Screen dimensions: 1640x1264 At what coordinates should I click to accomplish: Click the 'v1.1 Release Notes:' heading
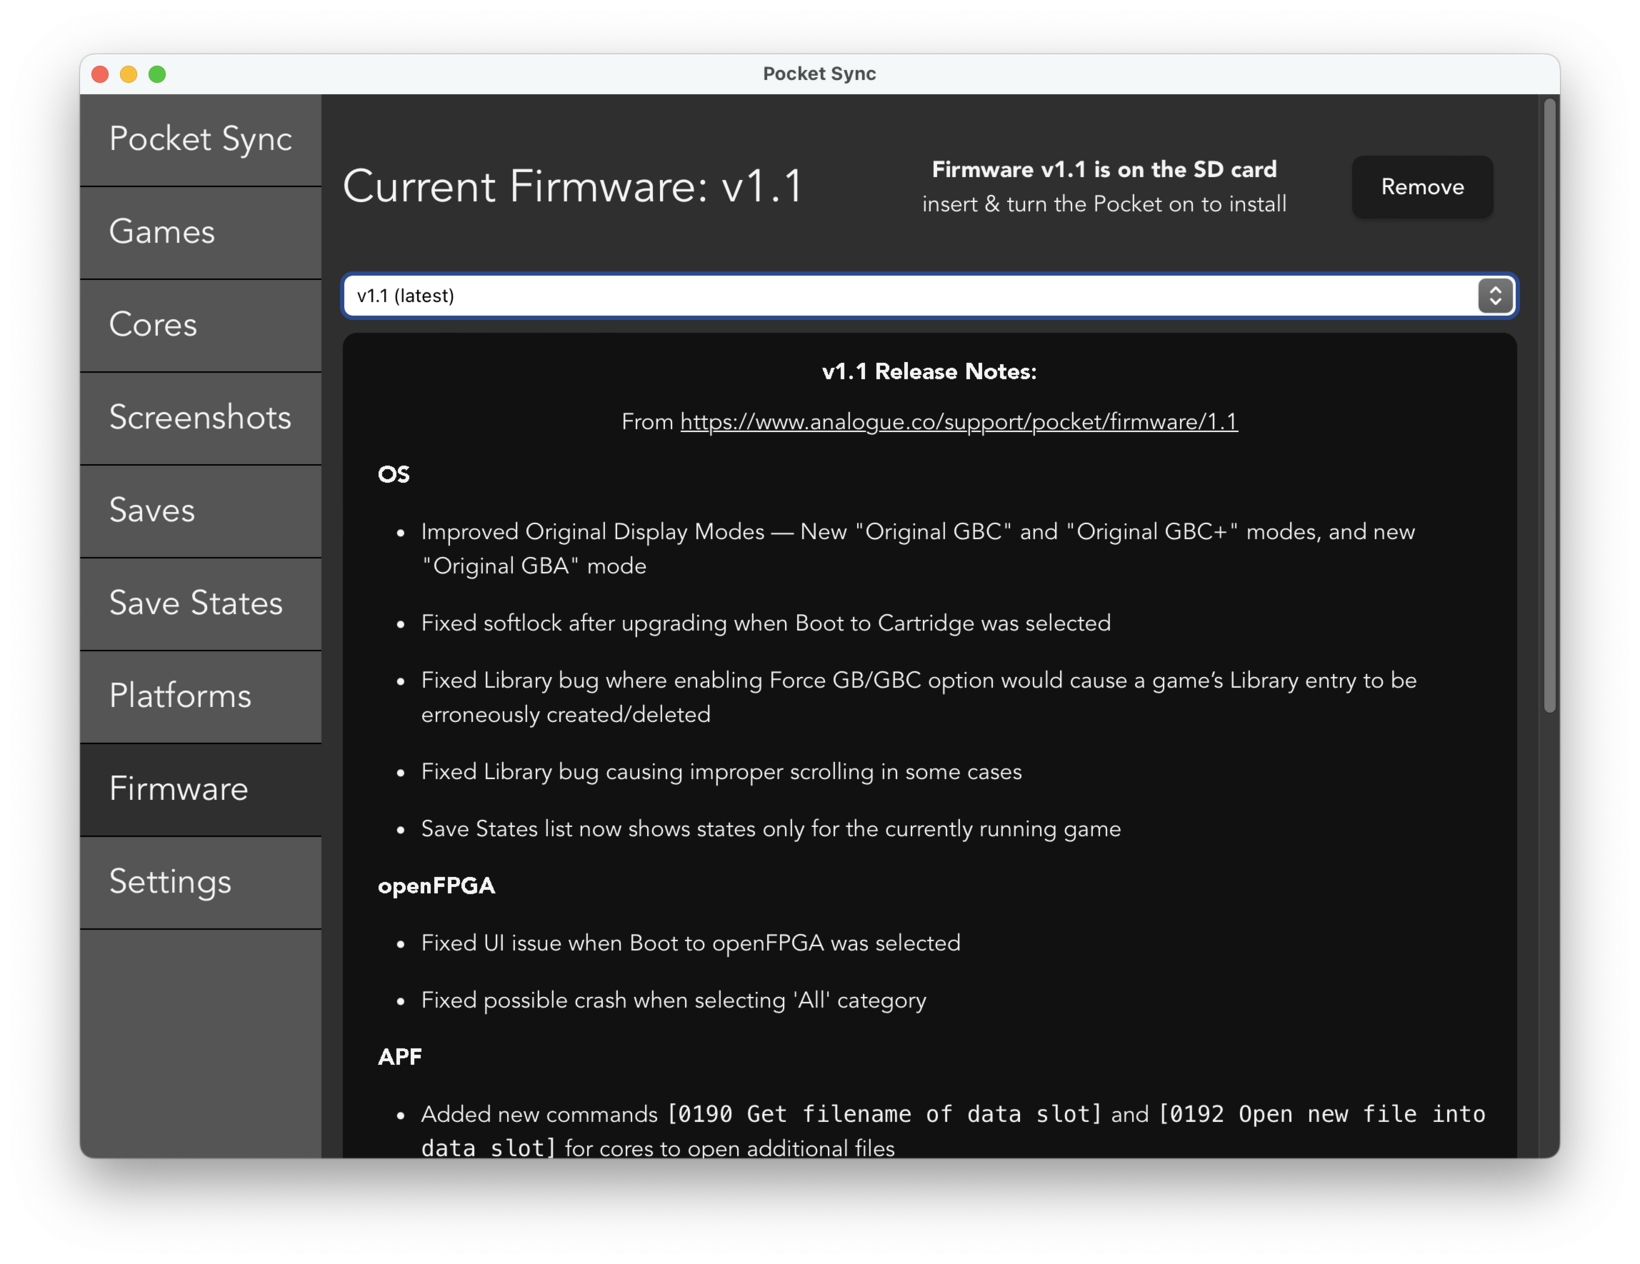click(929, 372)
